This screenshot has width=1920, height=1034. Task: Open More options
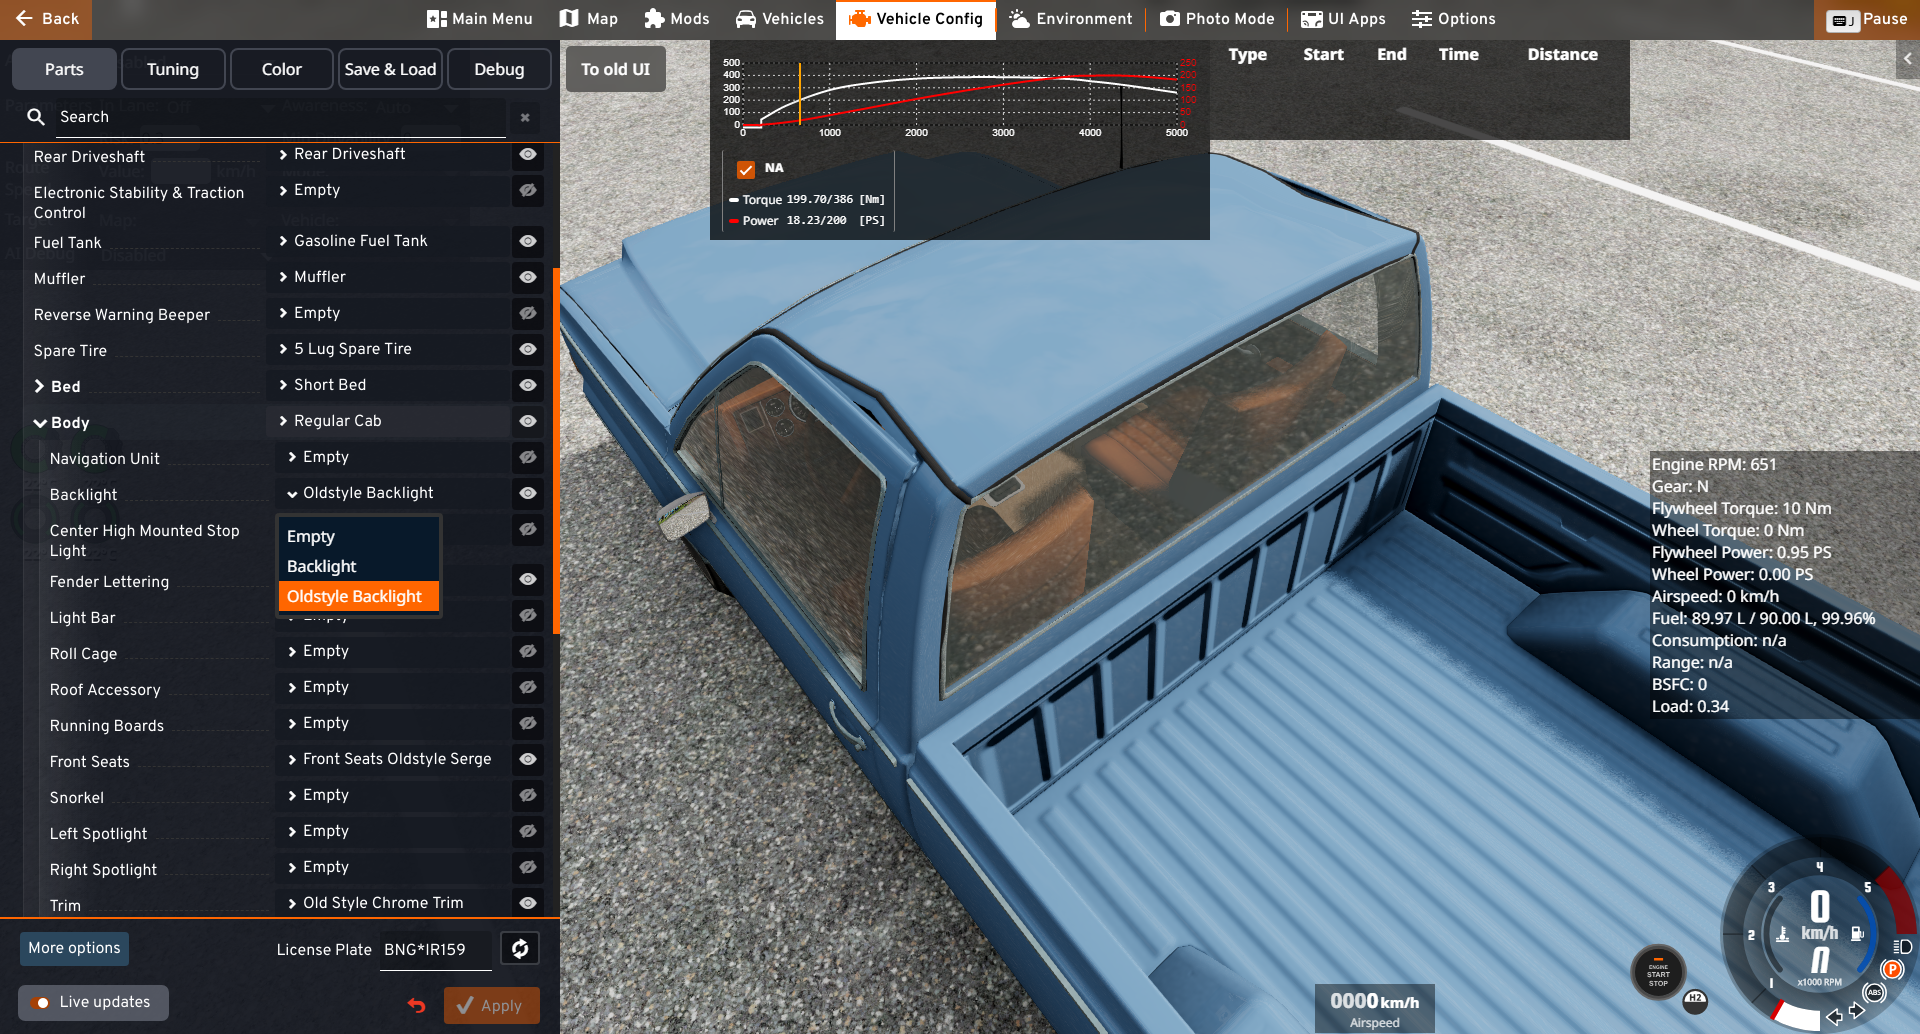pos(74,948)
